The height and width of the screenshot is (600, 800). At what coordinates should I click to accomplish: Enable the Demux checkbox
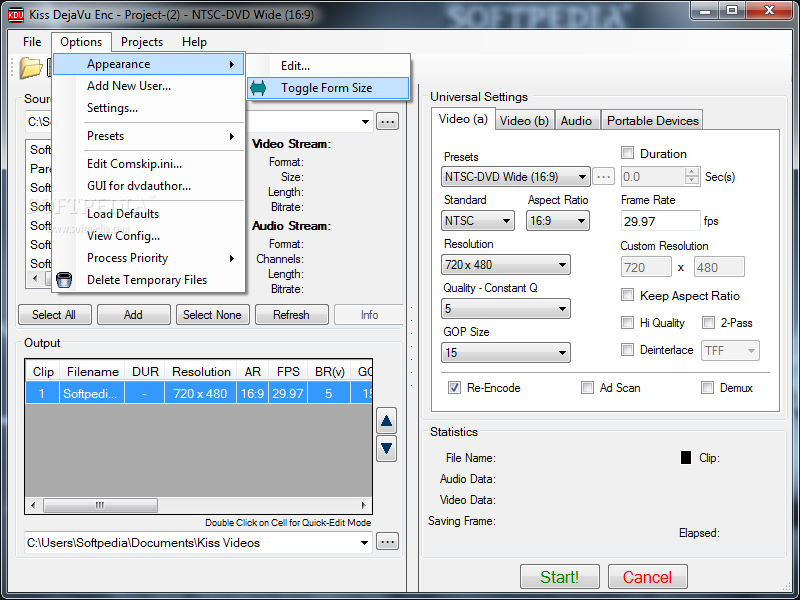click(707, 387)
